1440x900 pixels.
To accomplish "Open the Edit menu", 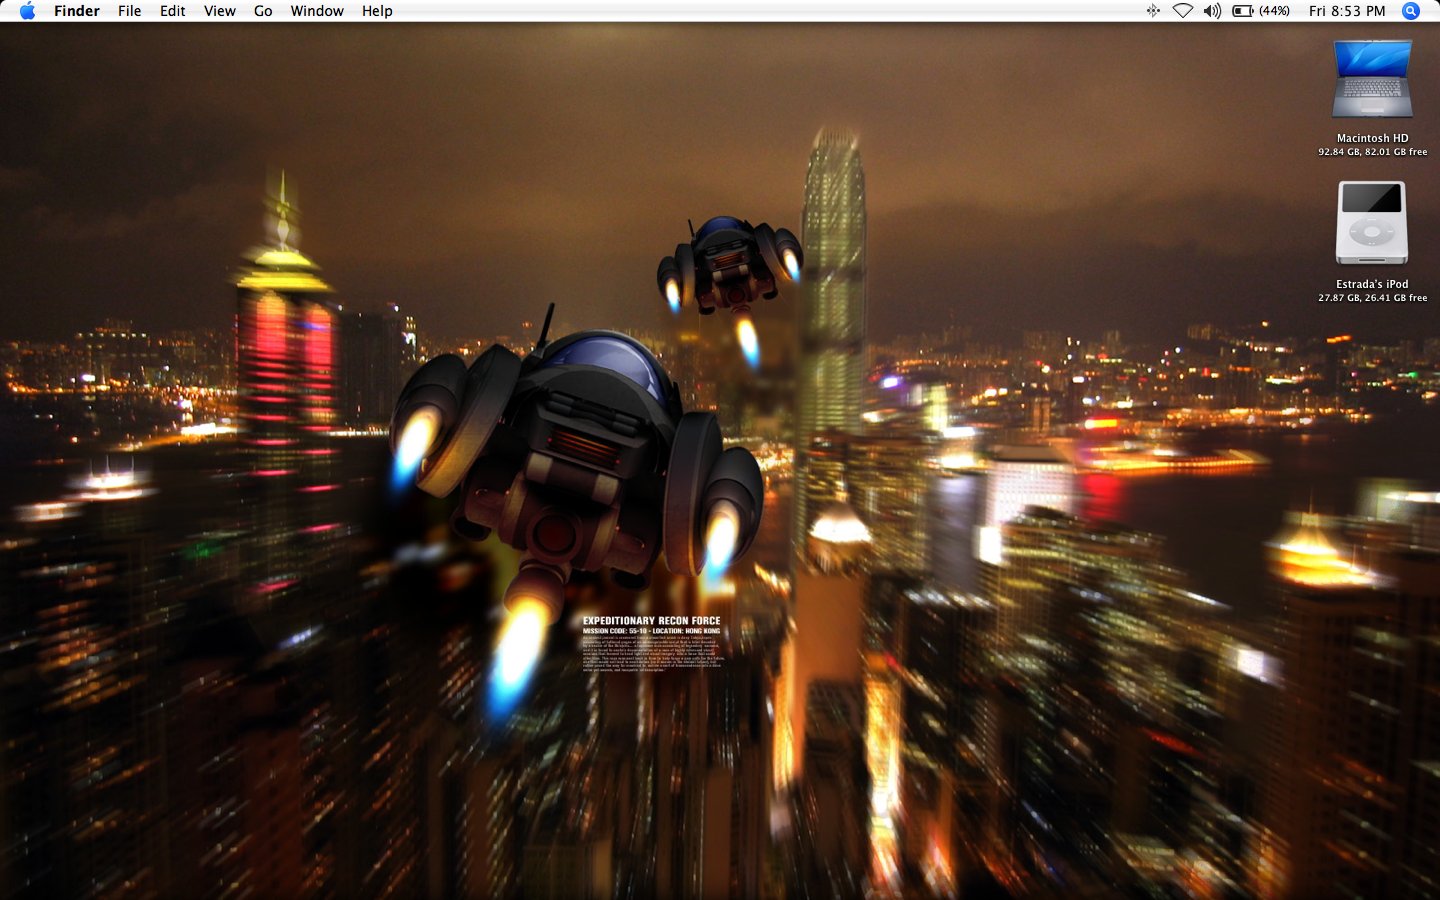I will 173,11.
